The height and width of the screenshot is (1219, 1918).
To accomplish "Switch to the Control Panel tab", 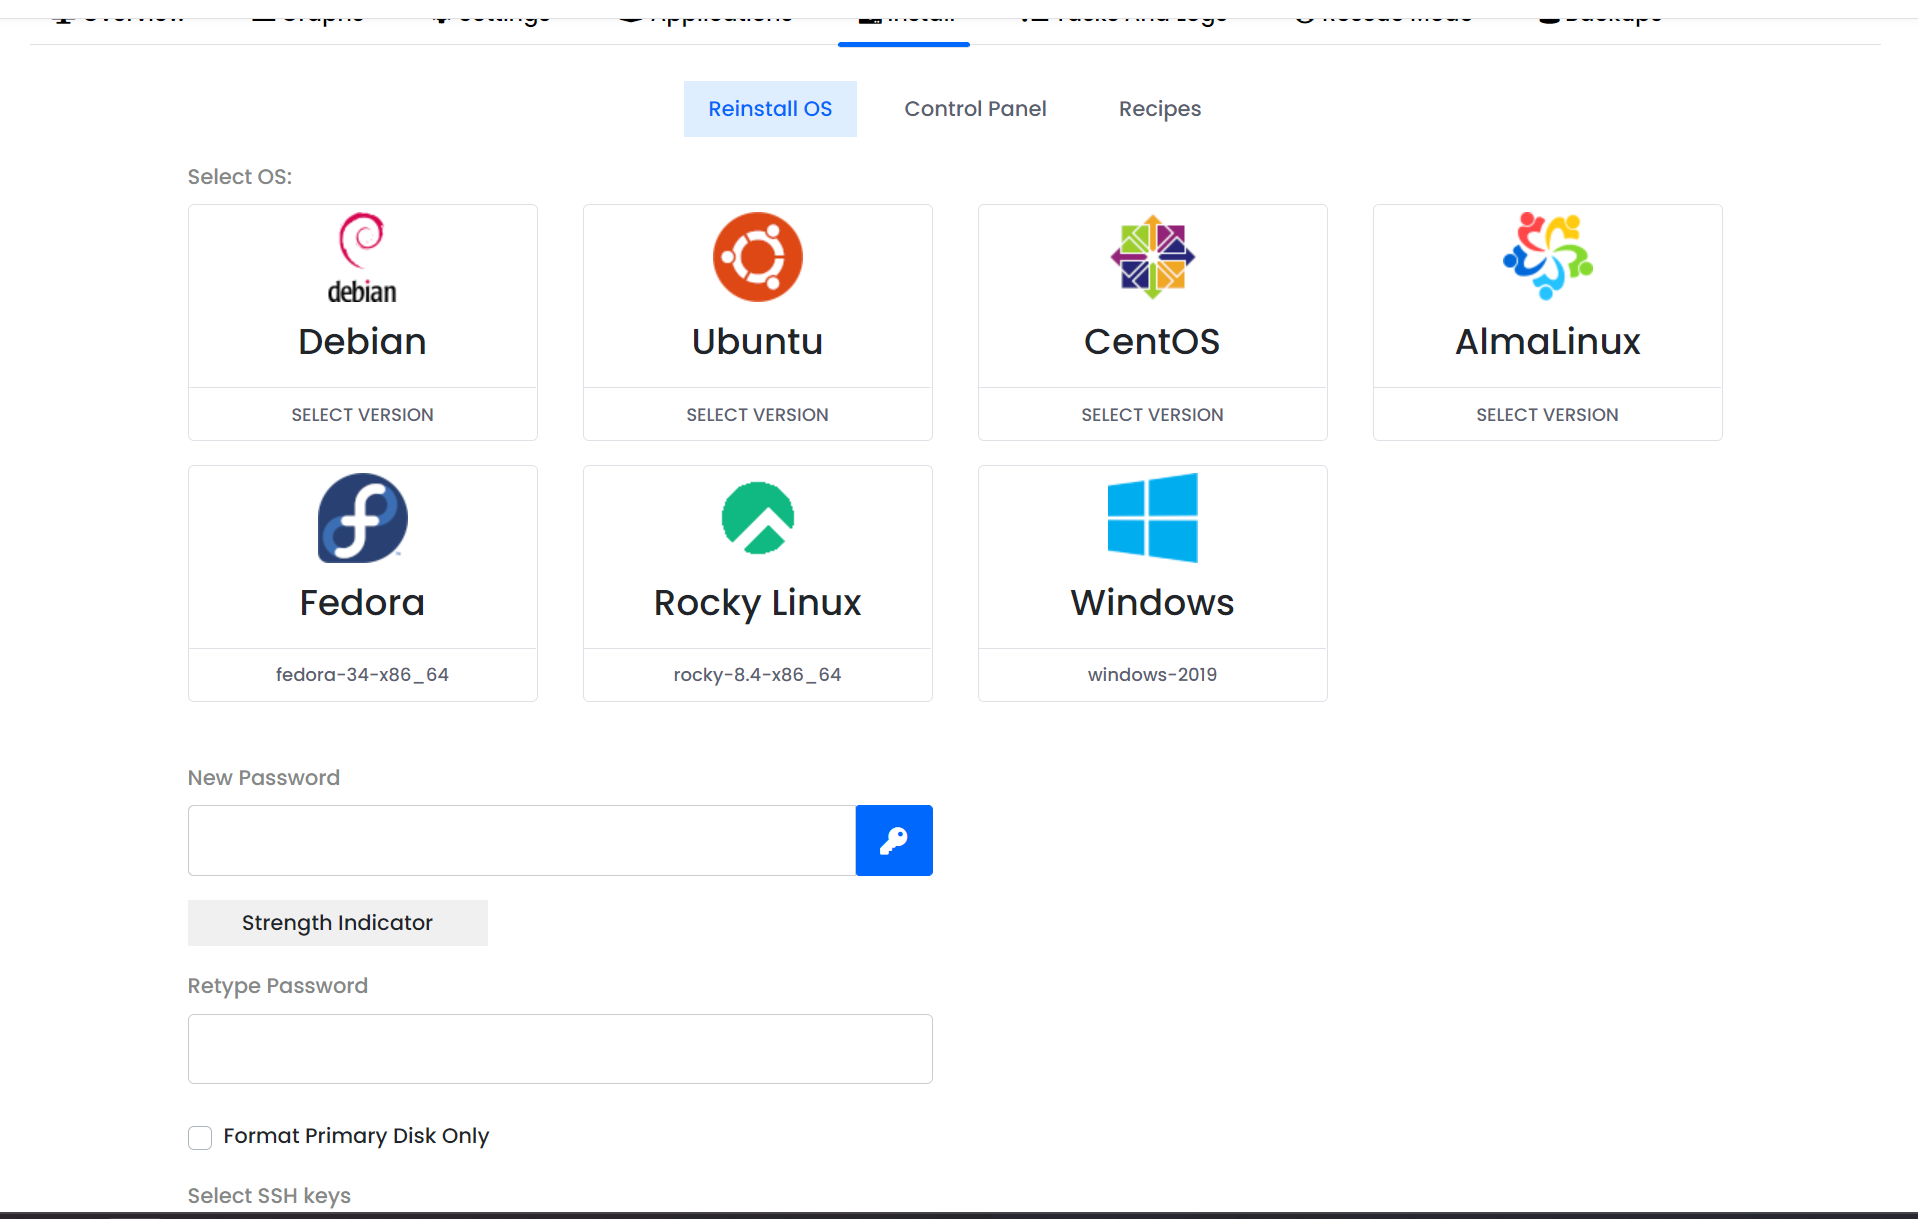I will (x=975, y=109).
